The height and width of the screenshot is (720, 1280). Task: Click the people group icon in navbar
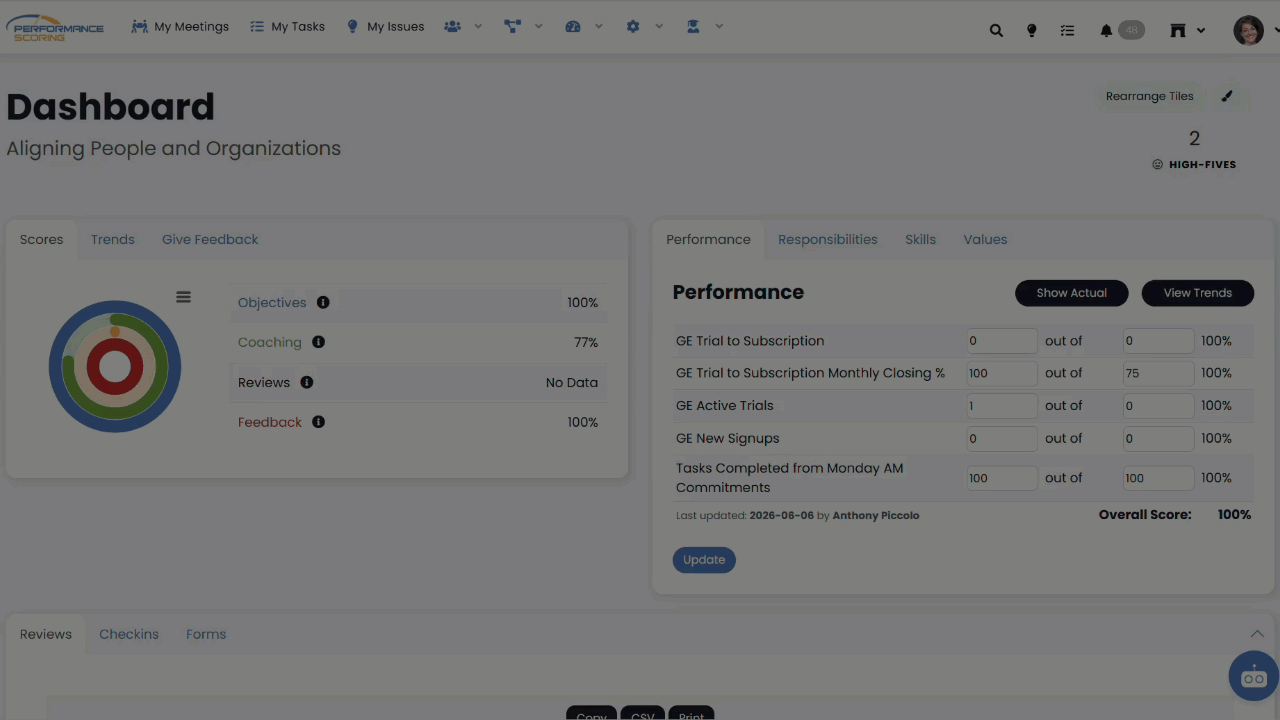[x=453, y=27]
